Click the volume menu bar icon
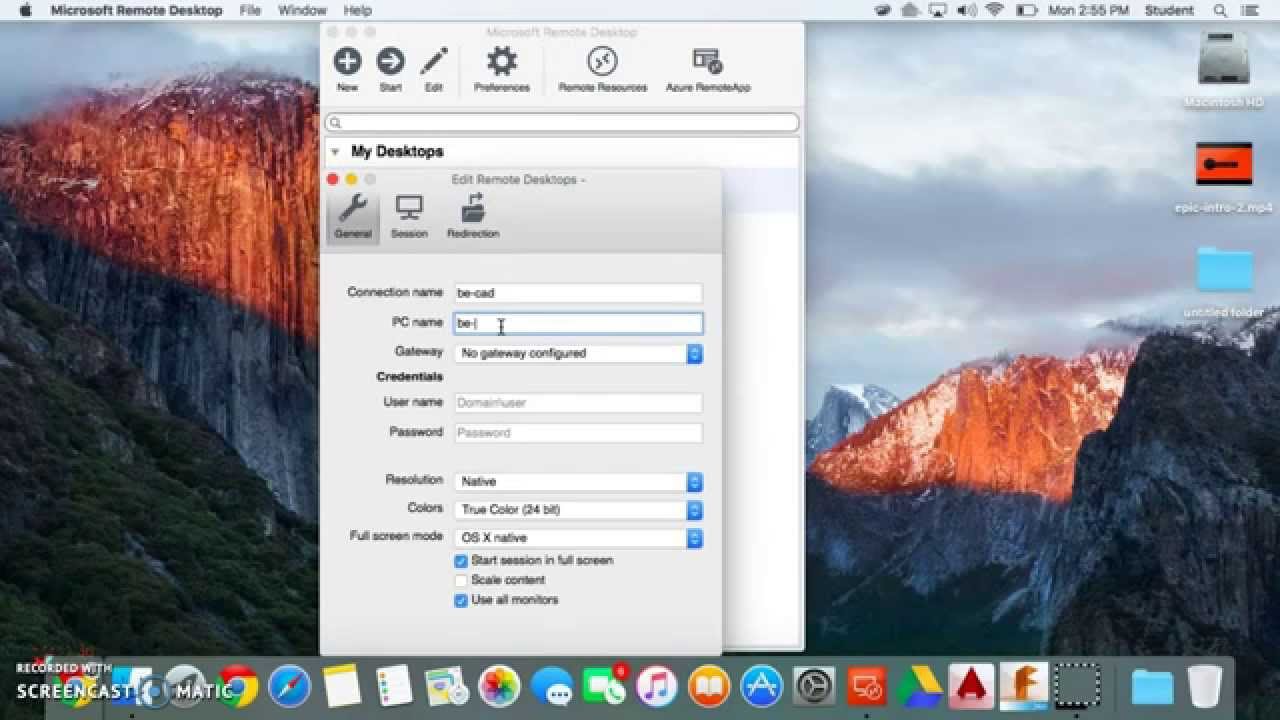 [x=966, y=10]
